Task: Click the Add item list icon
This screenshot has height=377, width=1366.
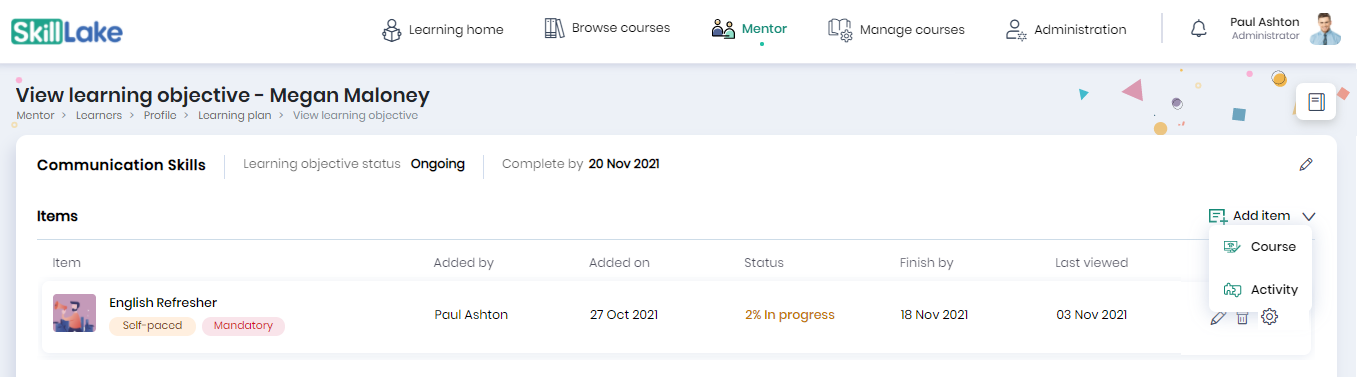Action: tap(1218, 216)
